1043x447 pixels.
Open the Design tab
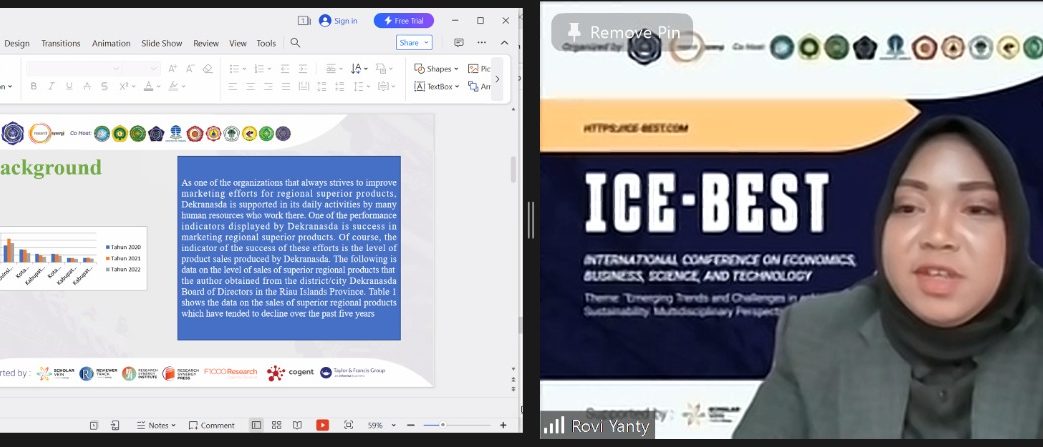coord(17,43)
